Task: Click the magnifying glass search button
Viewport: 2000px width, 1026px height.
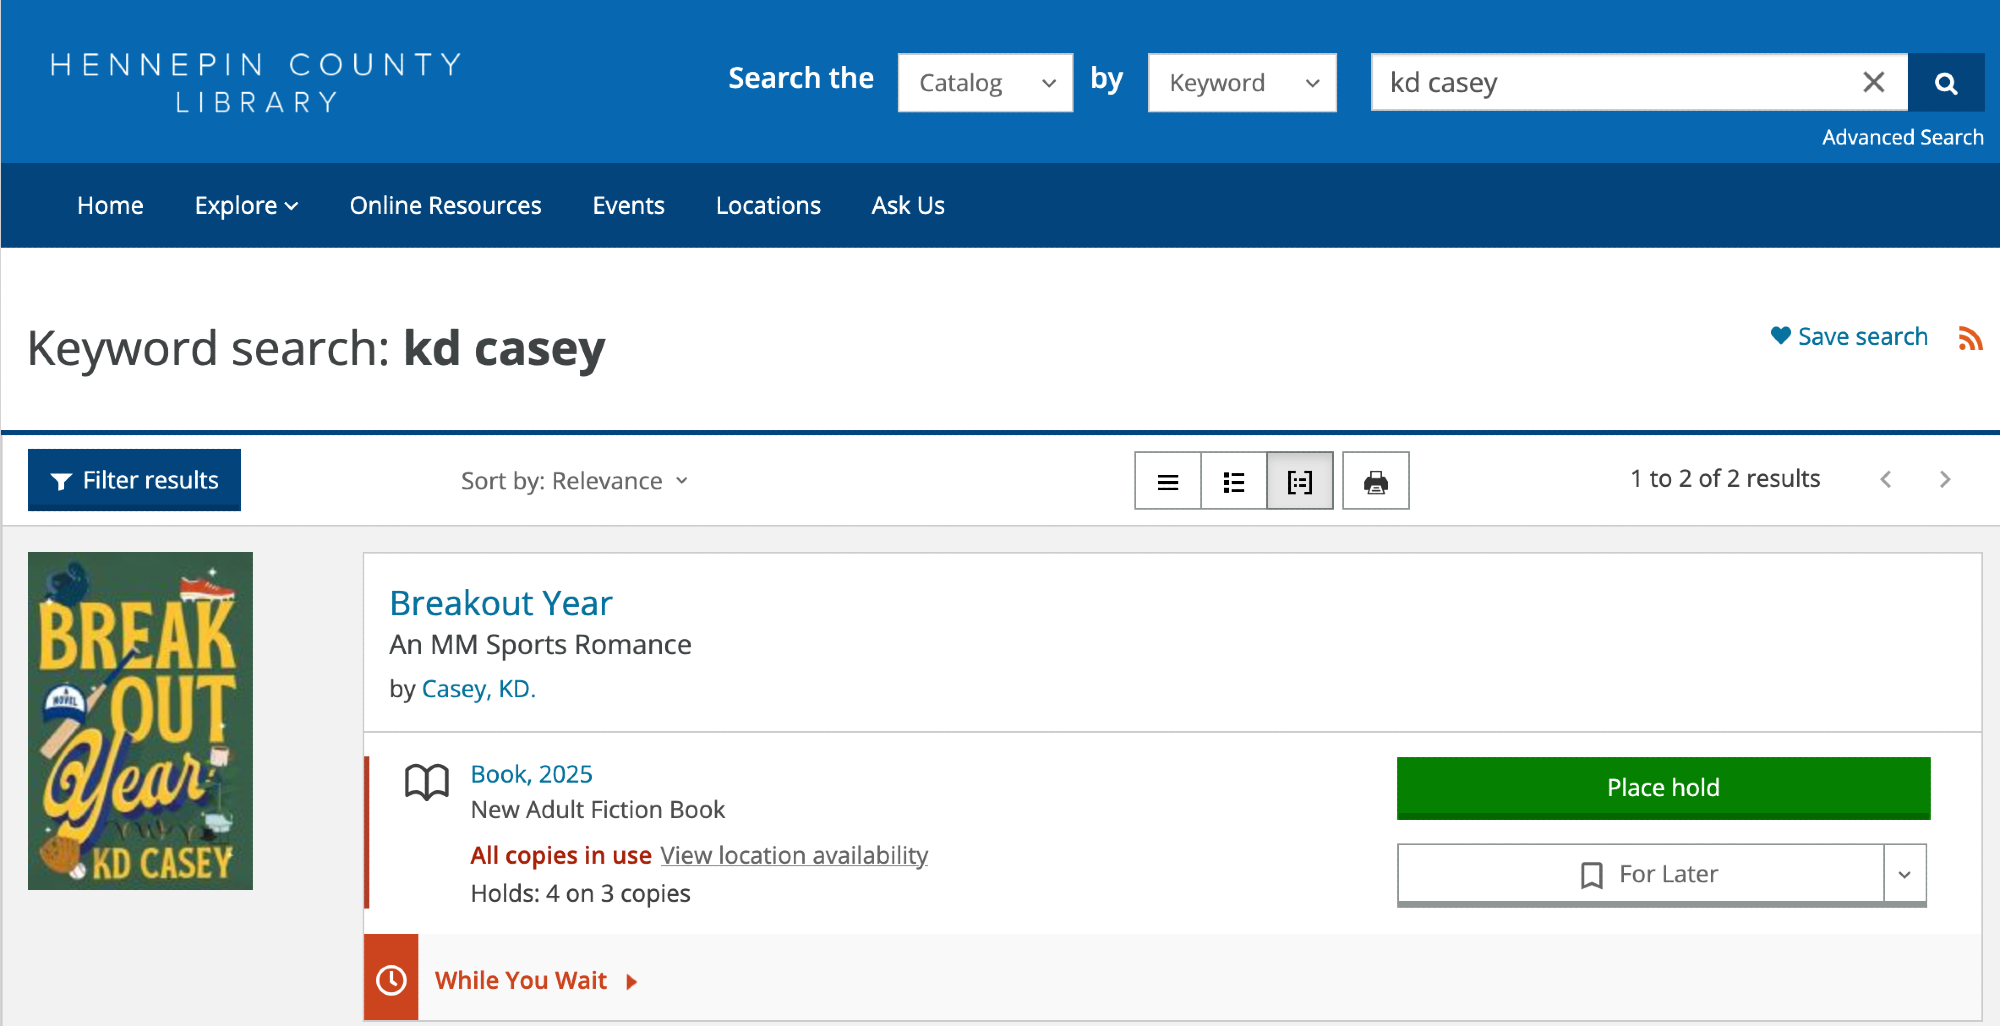Action: [1945, 83]
